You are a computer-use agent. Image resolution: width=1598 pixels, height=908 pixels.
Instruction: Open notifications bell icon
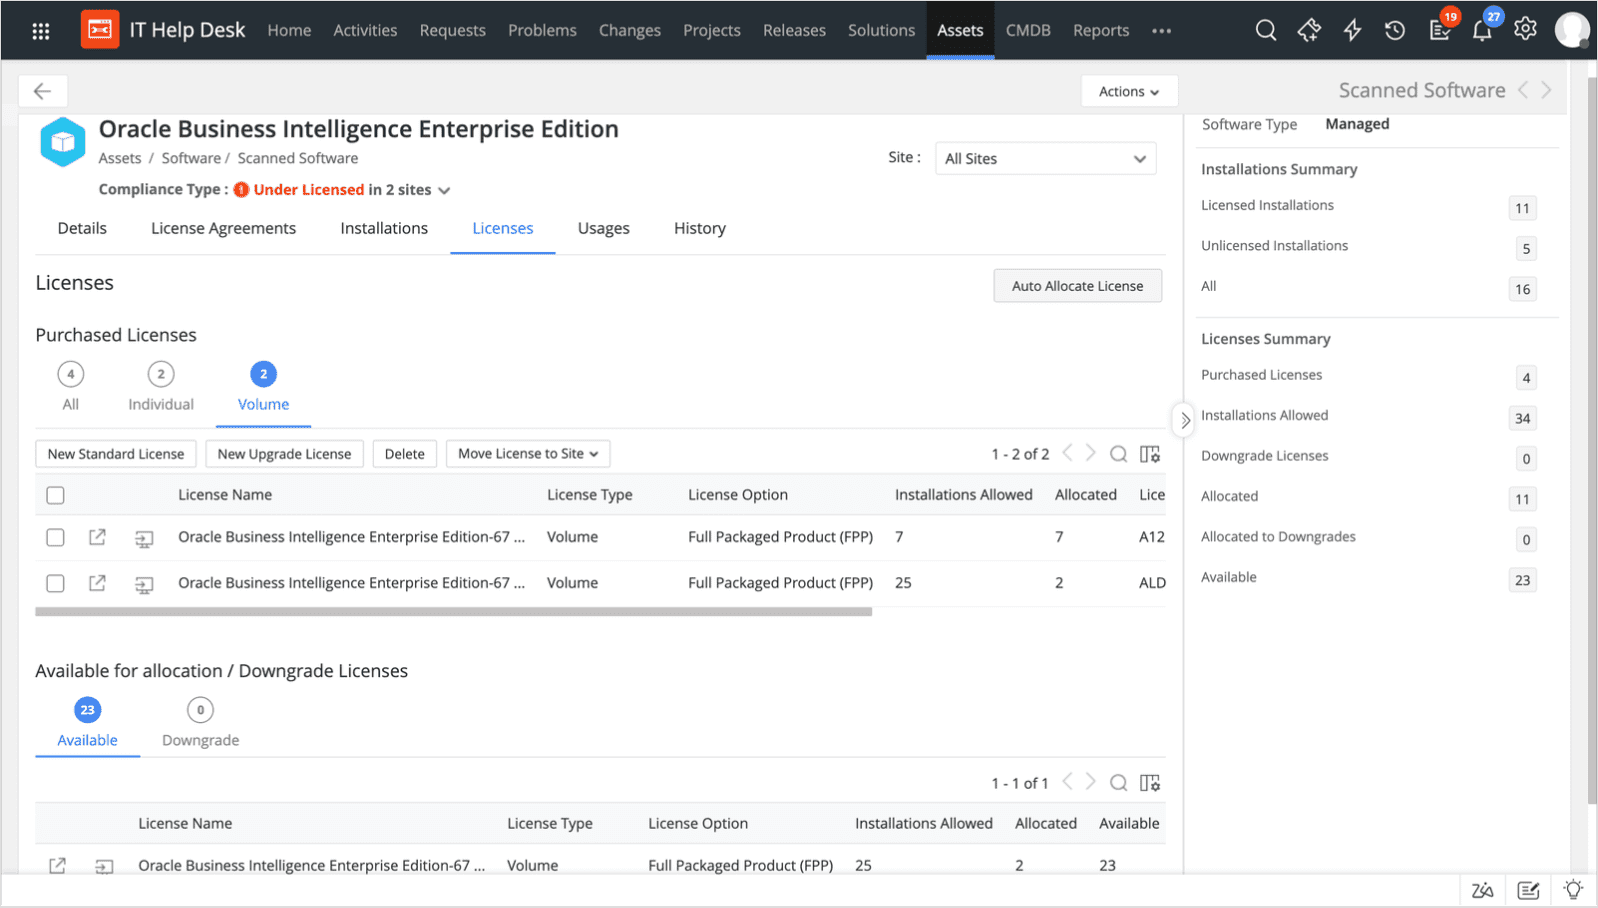pyautogui.click(x=1481, y=31)
